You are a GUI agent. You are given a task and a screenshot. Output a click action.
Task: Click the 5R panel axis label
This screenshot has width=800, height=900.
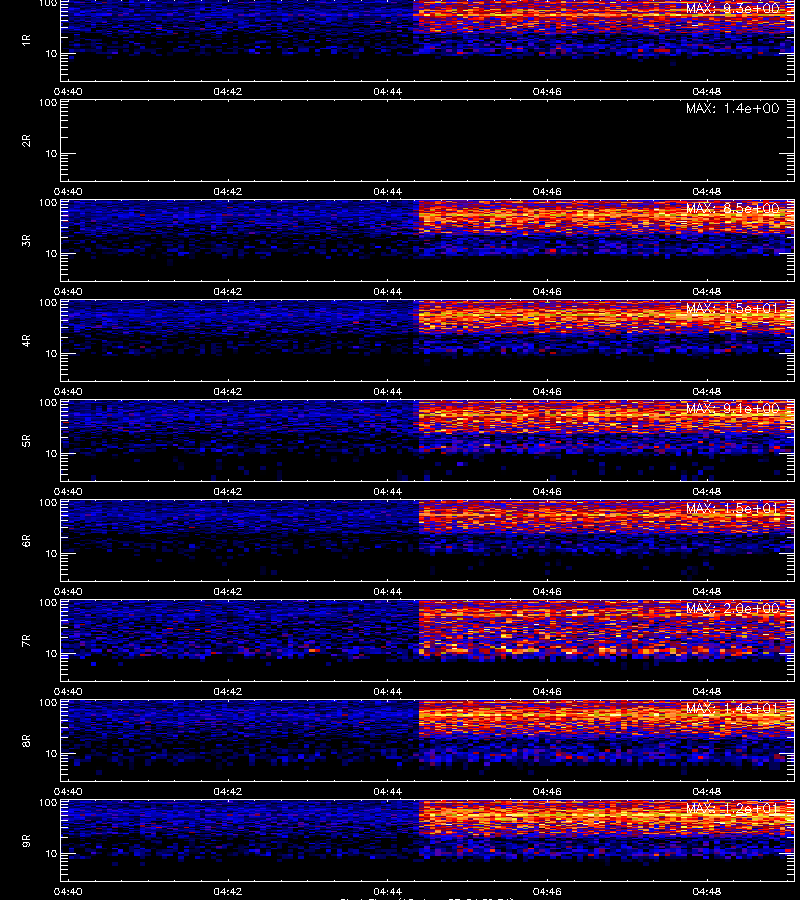(26, 441)
